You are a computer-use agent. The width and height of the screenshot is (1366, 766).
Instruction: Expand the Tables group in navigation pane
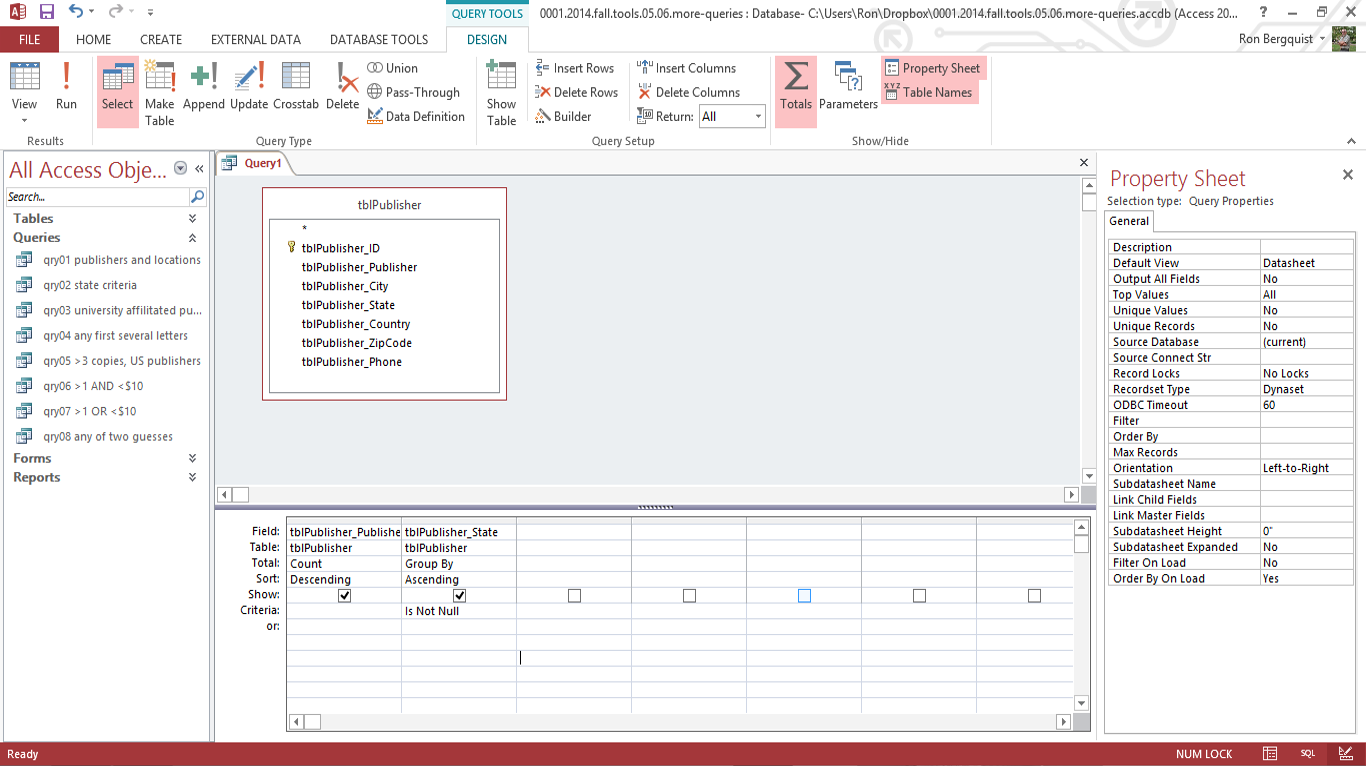click(x=192, y=218)
